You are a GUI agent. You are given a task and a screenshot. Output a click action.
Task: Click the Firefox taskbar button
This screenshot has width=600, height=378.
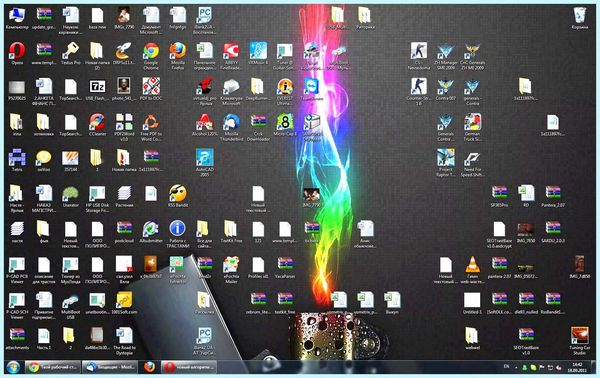pyautogui.click(x=149, y=367)
